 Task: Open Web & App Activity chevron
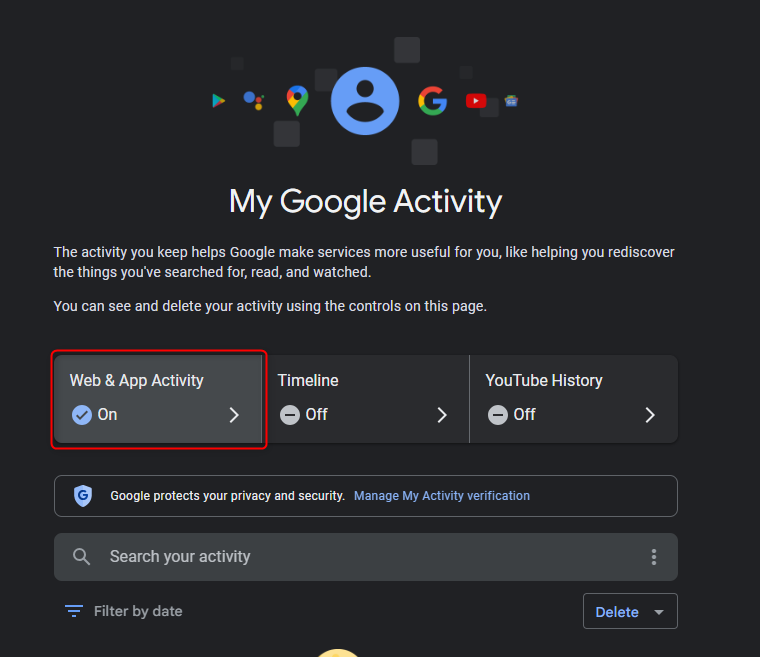[x=234, y=415]
